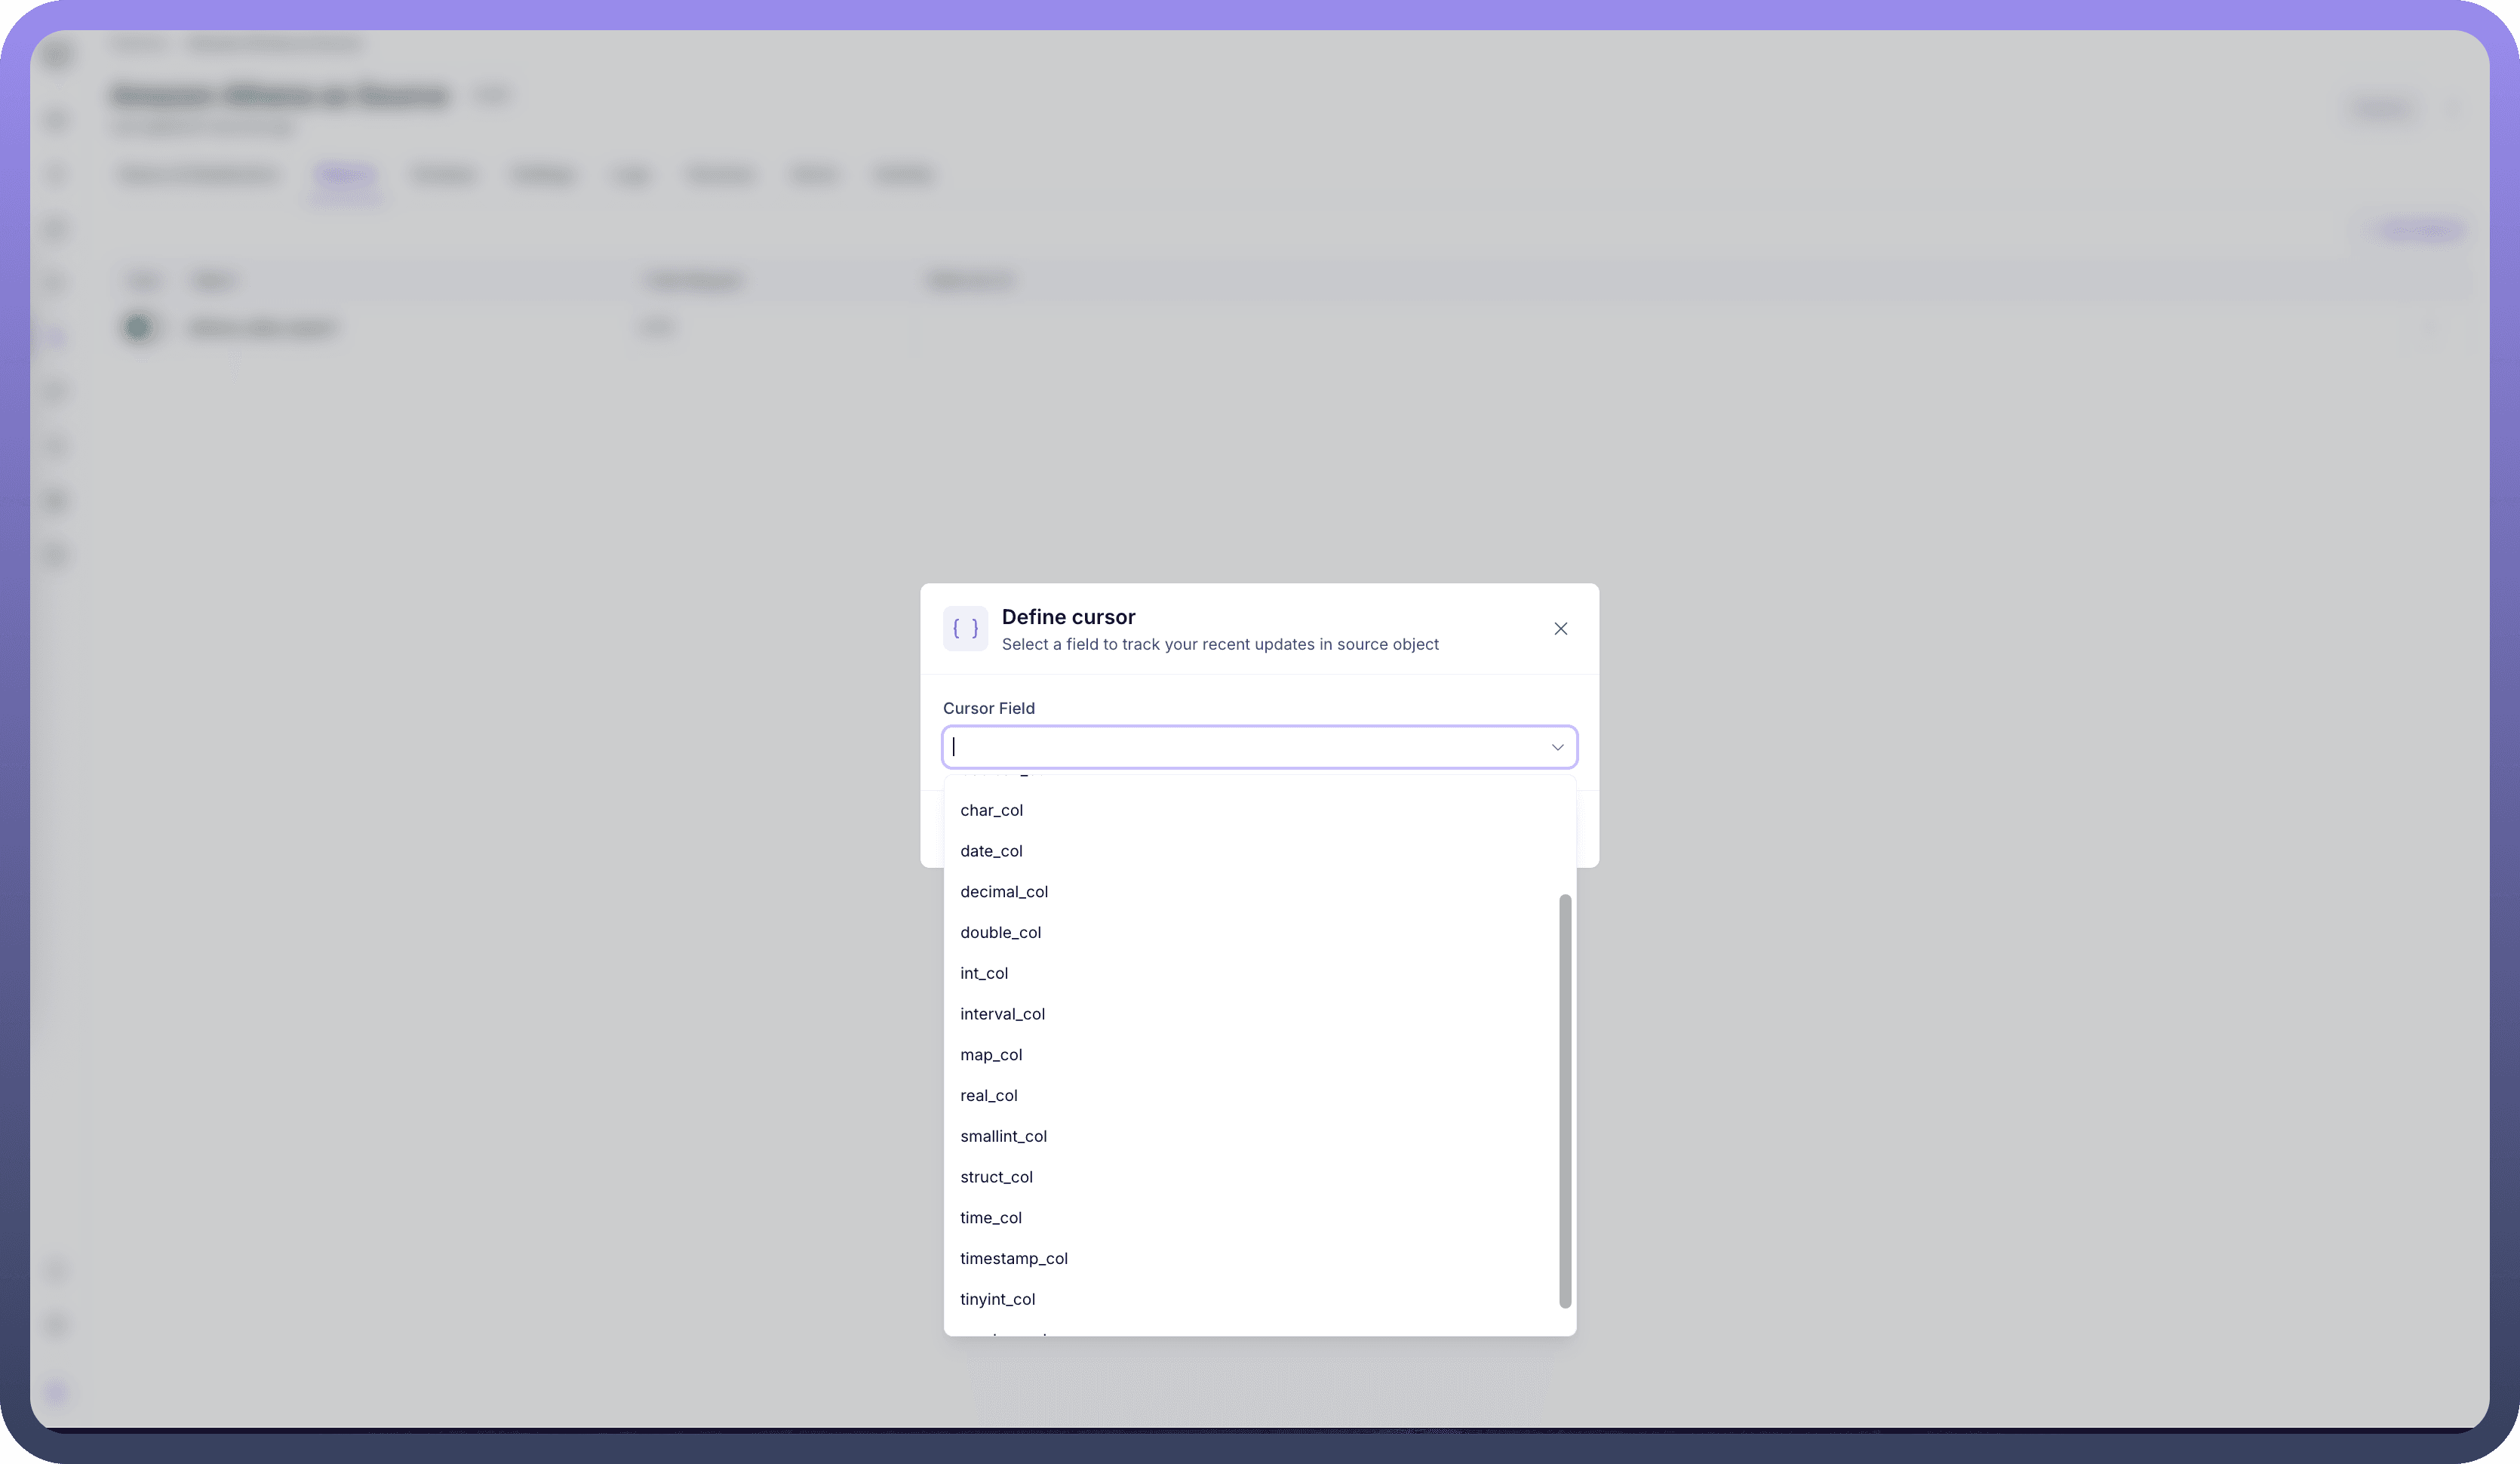
Task: Pick struct_col from dropdown
Action: [996, 1177]
